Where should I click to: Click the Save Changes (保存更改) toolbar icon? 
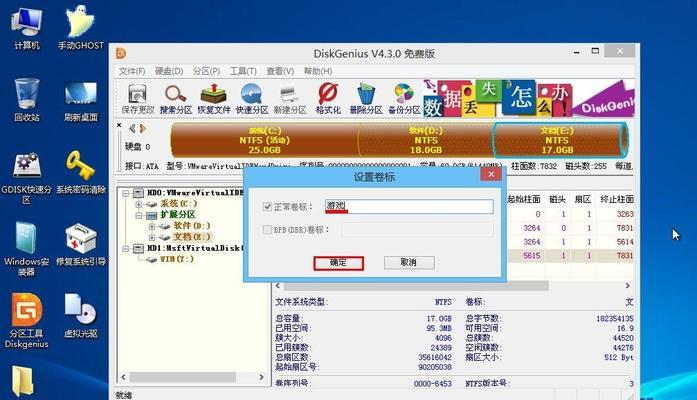(137, 99)
